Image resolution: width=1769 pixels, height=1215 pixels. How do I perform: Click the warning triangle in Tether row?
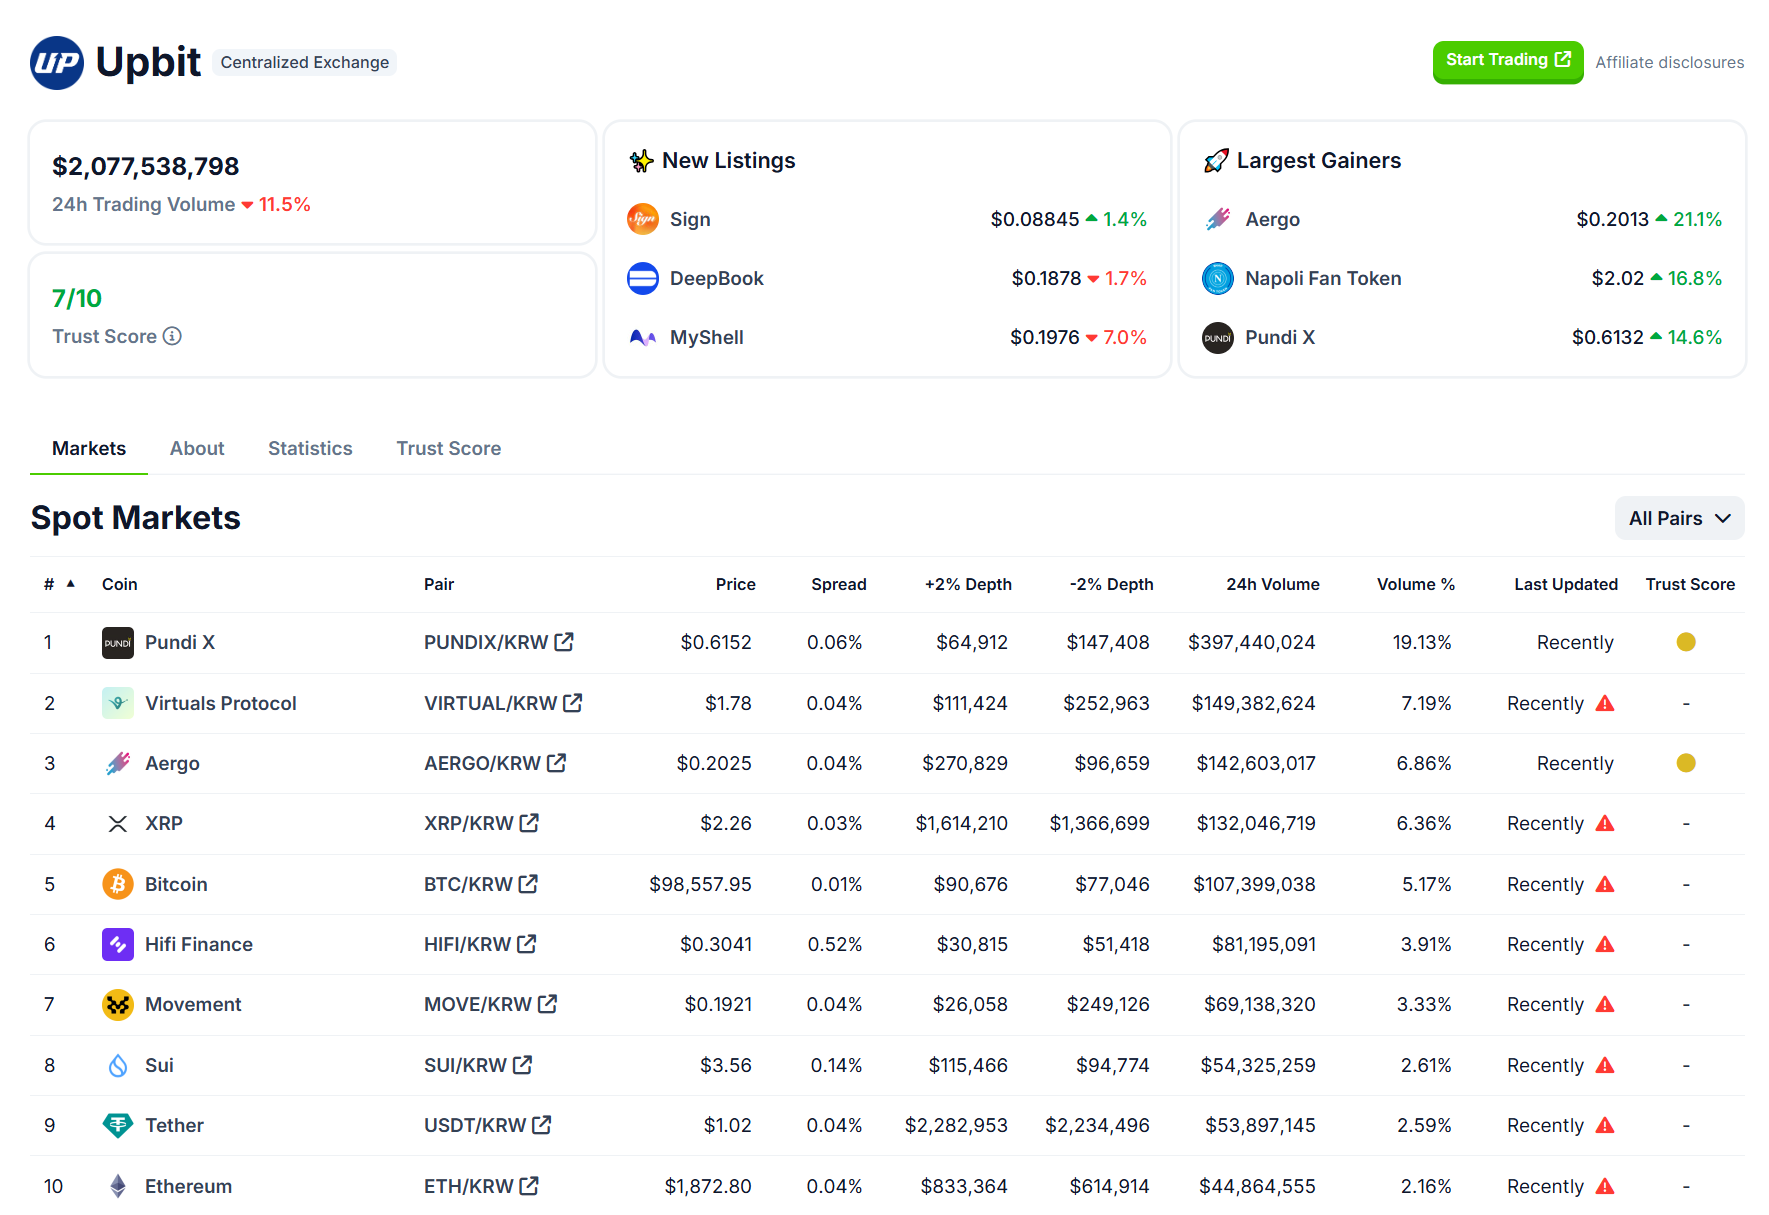[1605, 1125]
